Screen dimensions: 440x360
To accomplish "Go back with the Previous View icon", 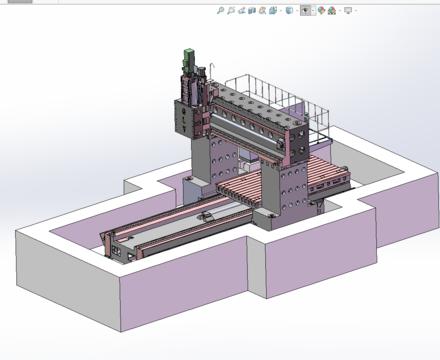I will click(x=241, y=11).
